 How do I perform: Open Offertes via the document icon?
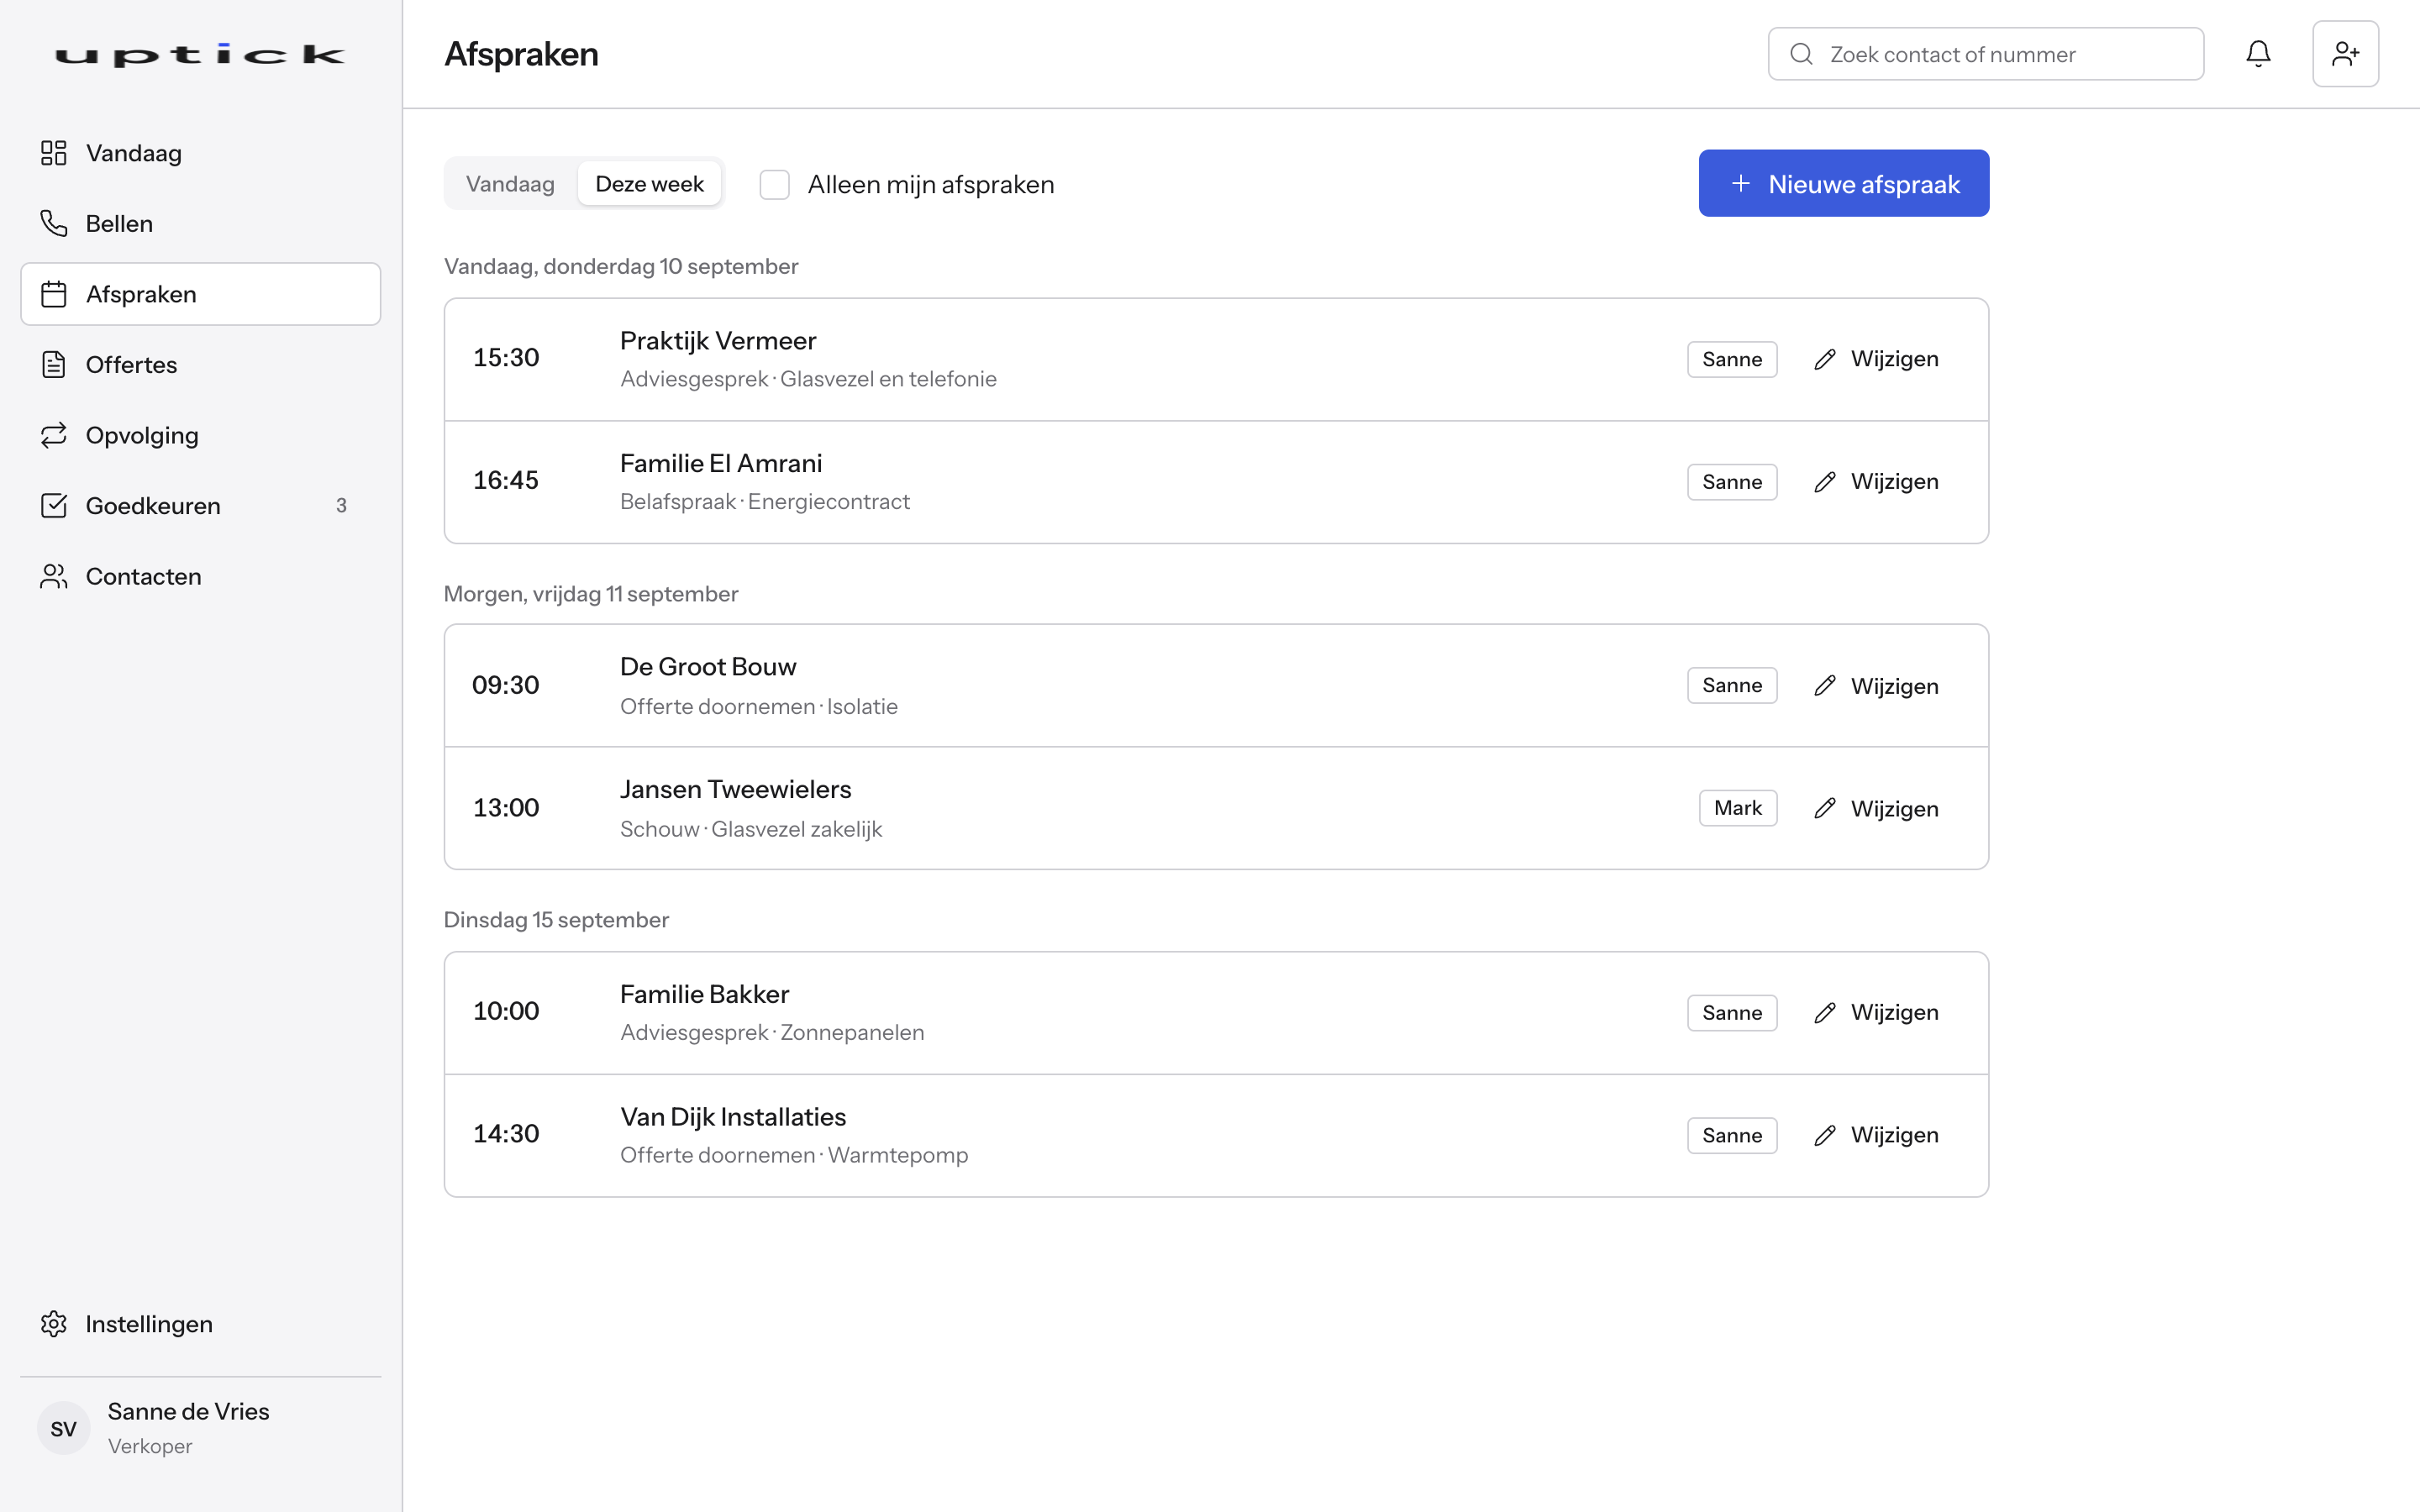pos(54,364)
